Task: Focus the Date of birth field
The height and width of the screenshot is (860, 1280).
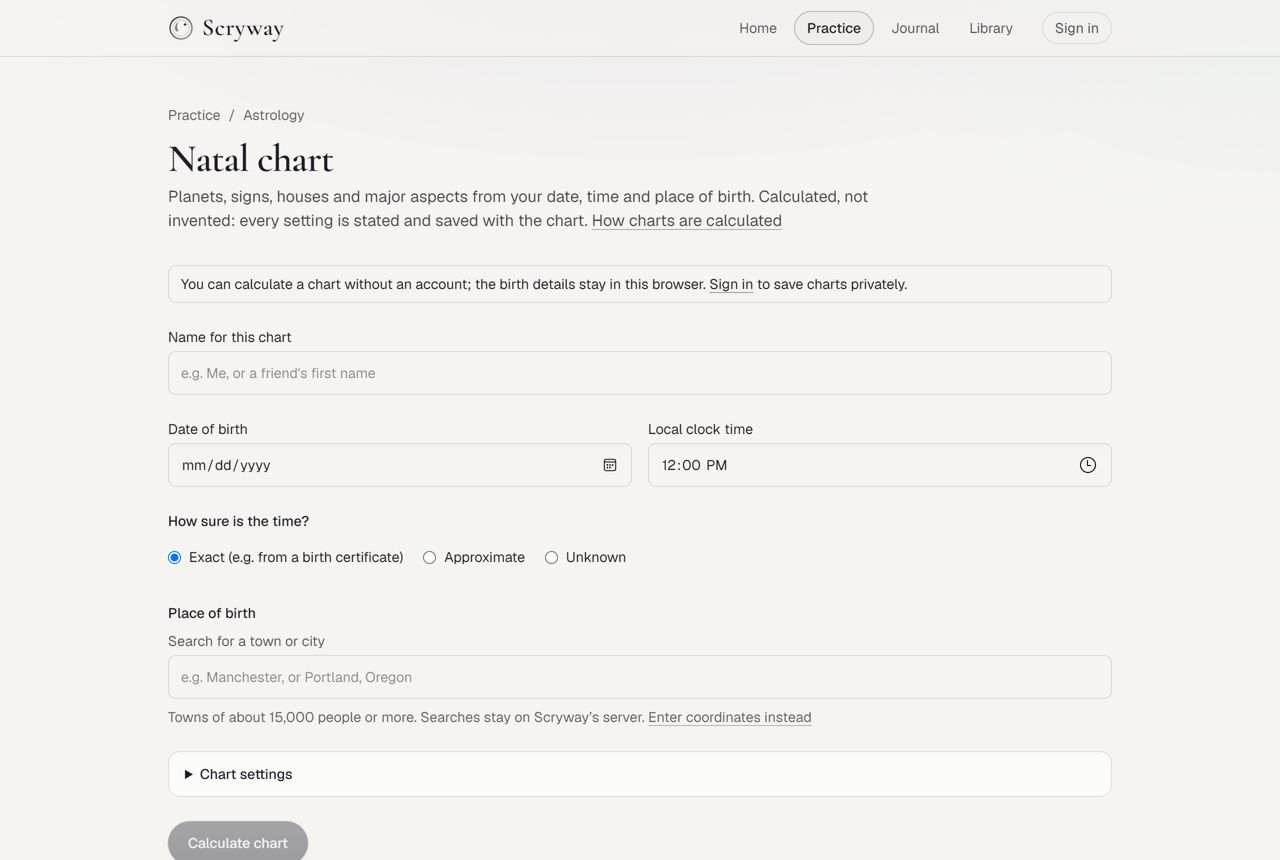Action: [400, 465]
